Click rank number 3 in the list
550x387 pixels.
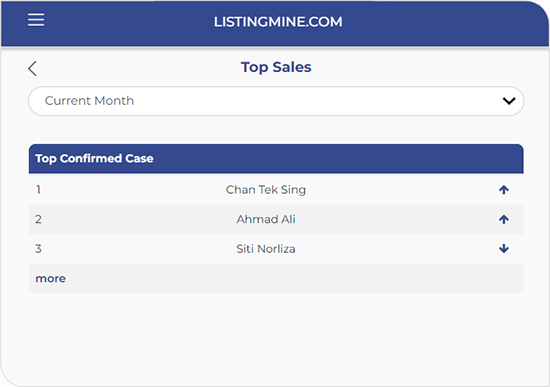[x=38, y=249]
